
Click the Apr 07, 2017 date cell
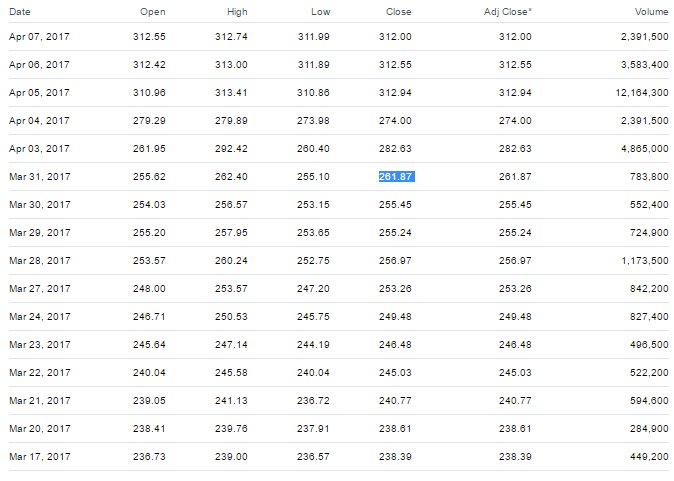pyautogui.click(x=39, y=37)
